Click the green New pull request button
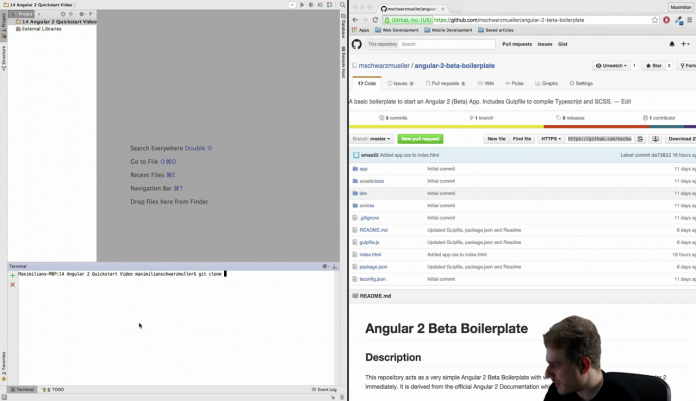This screenshot has height=401, width=696. click(420, 139)
